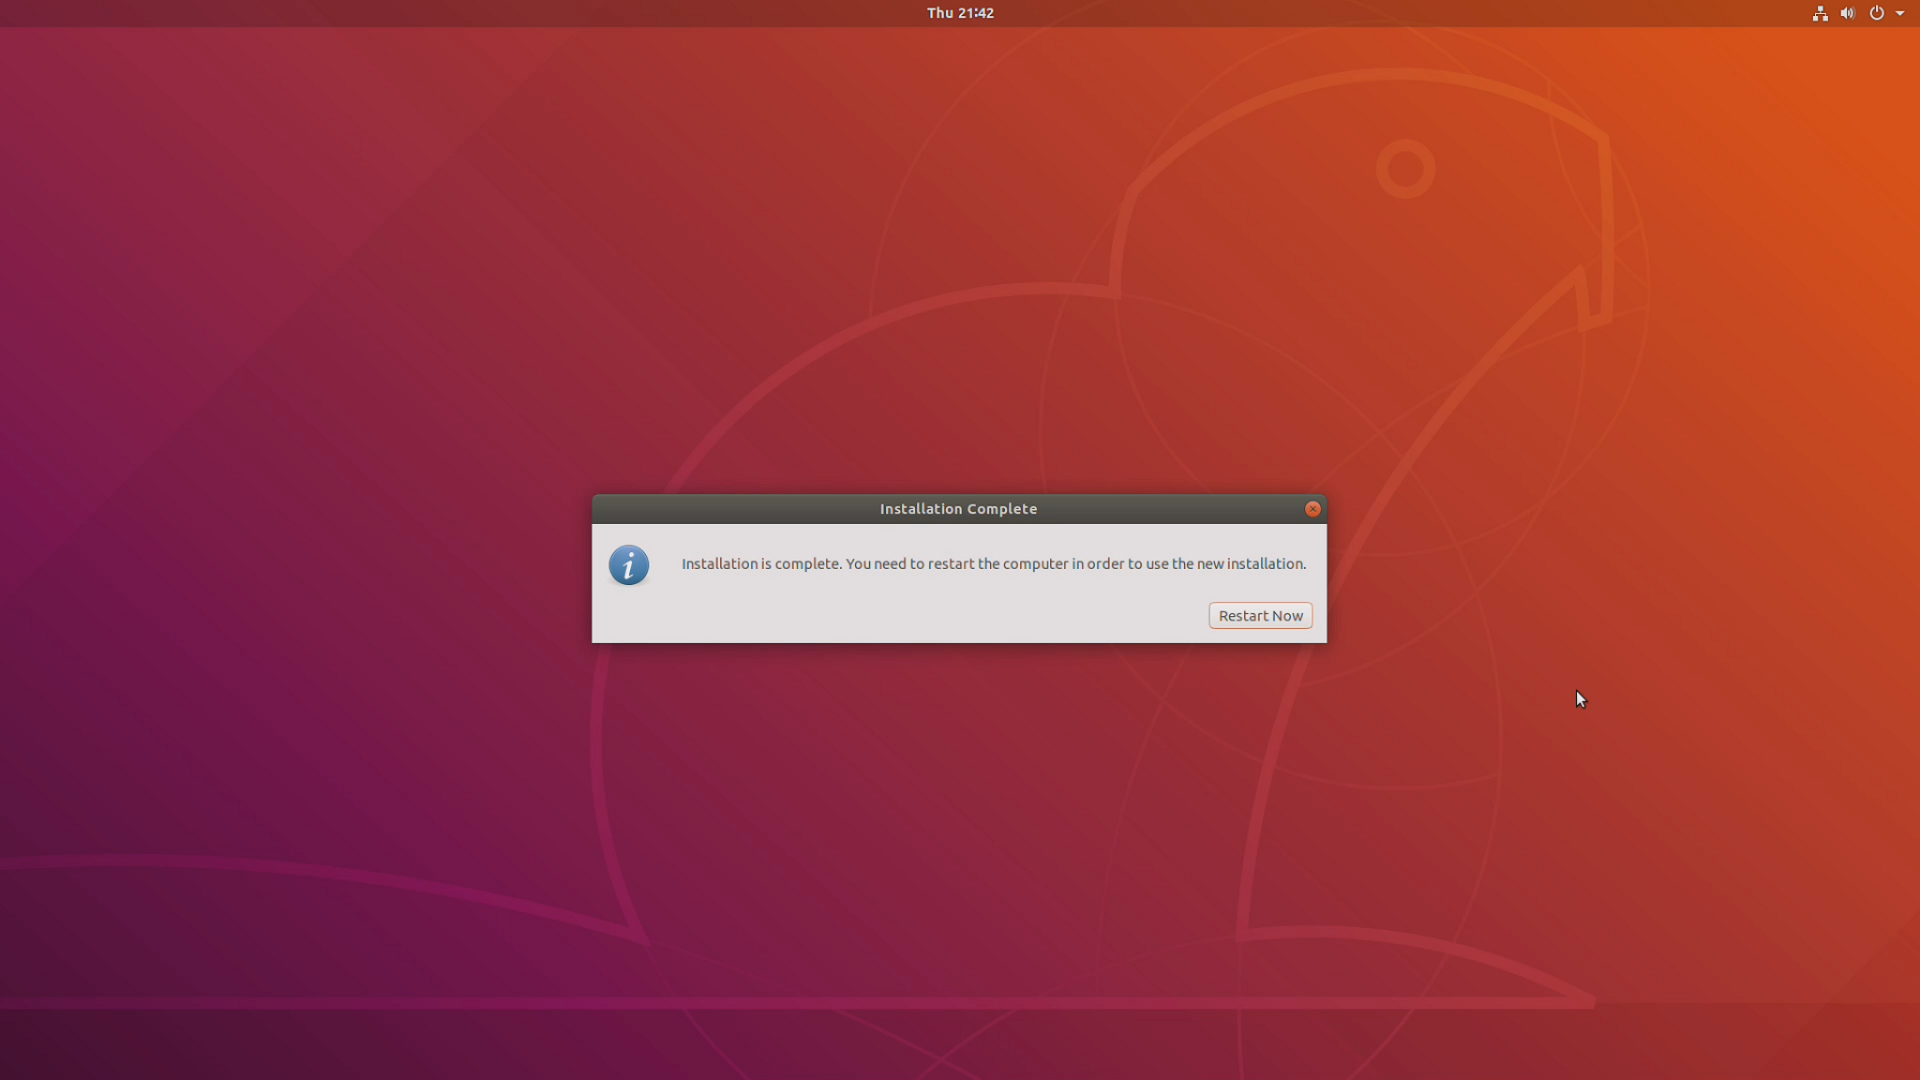The height and width of the screenshot is (1080, 1920).
Task: Close the Installation Complete dialog
Action: pos(1313,509)
